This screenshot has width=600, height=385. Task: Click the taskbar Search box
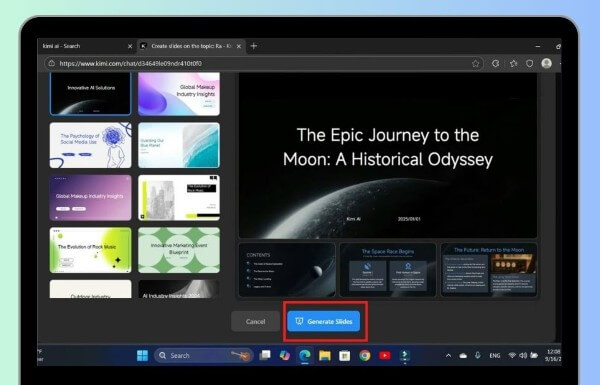204,356
